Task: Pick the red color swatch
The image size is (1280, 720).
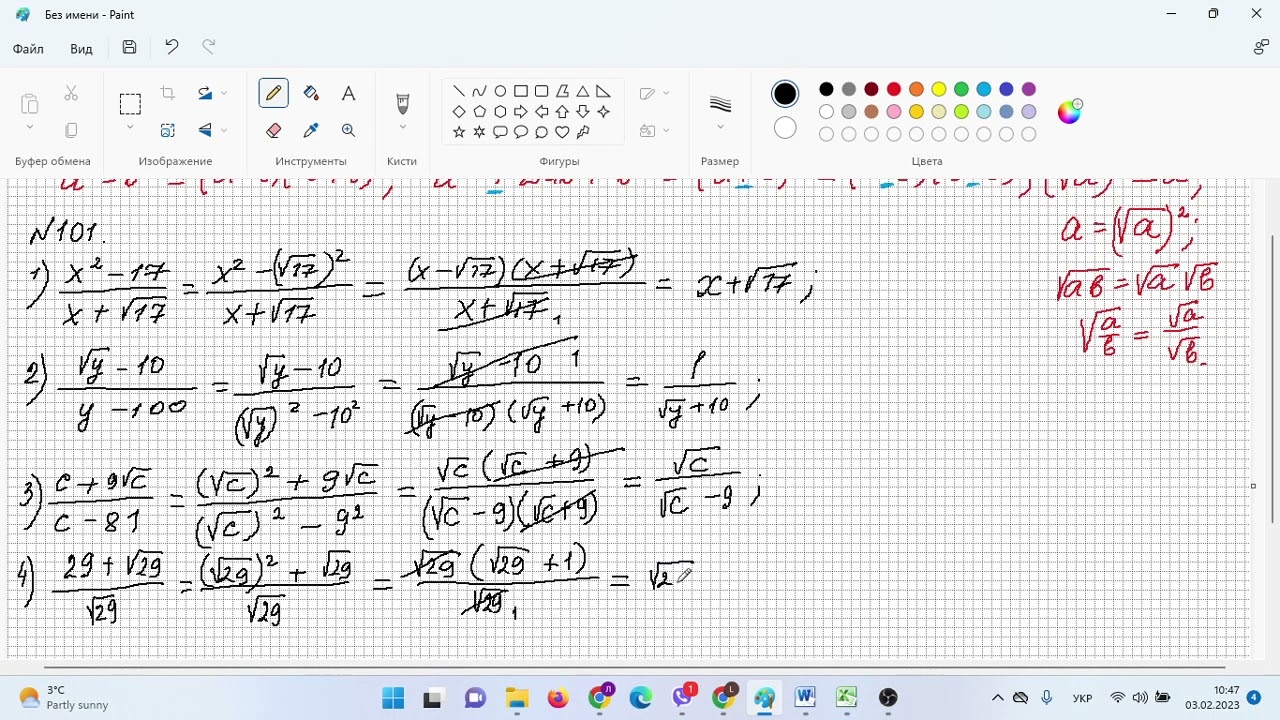Action: 894,89
